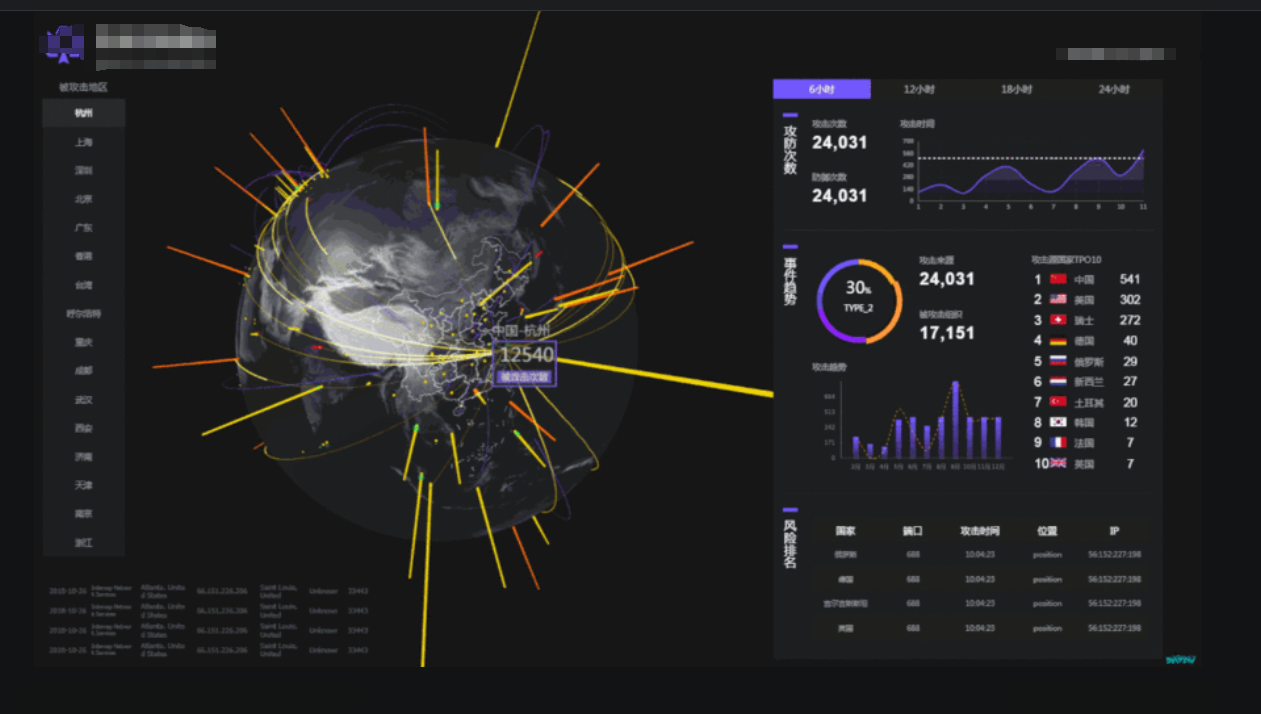Click the 30% TYPE_2 donut chart

coord(859,301)
